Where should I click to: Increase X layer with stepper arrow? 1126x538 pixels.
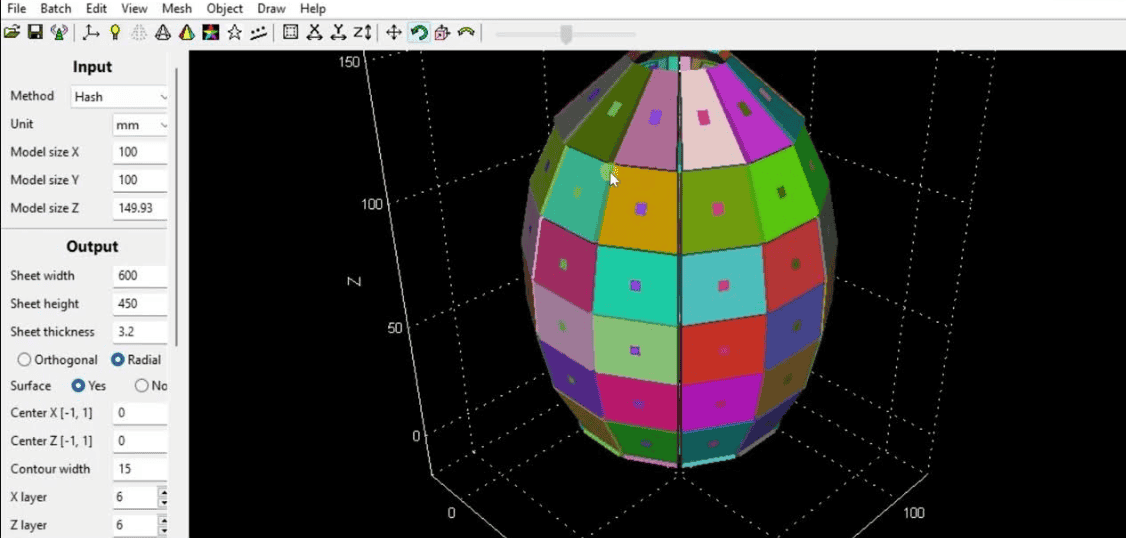[163, 493]
